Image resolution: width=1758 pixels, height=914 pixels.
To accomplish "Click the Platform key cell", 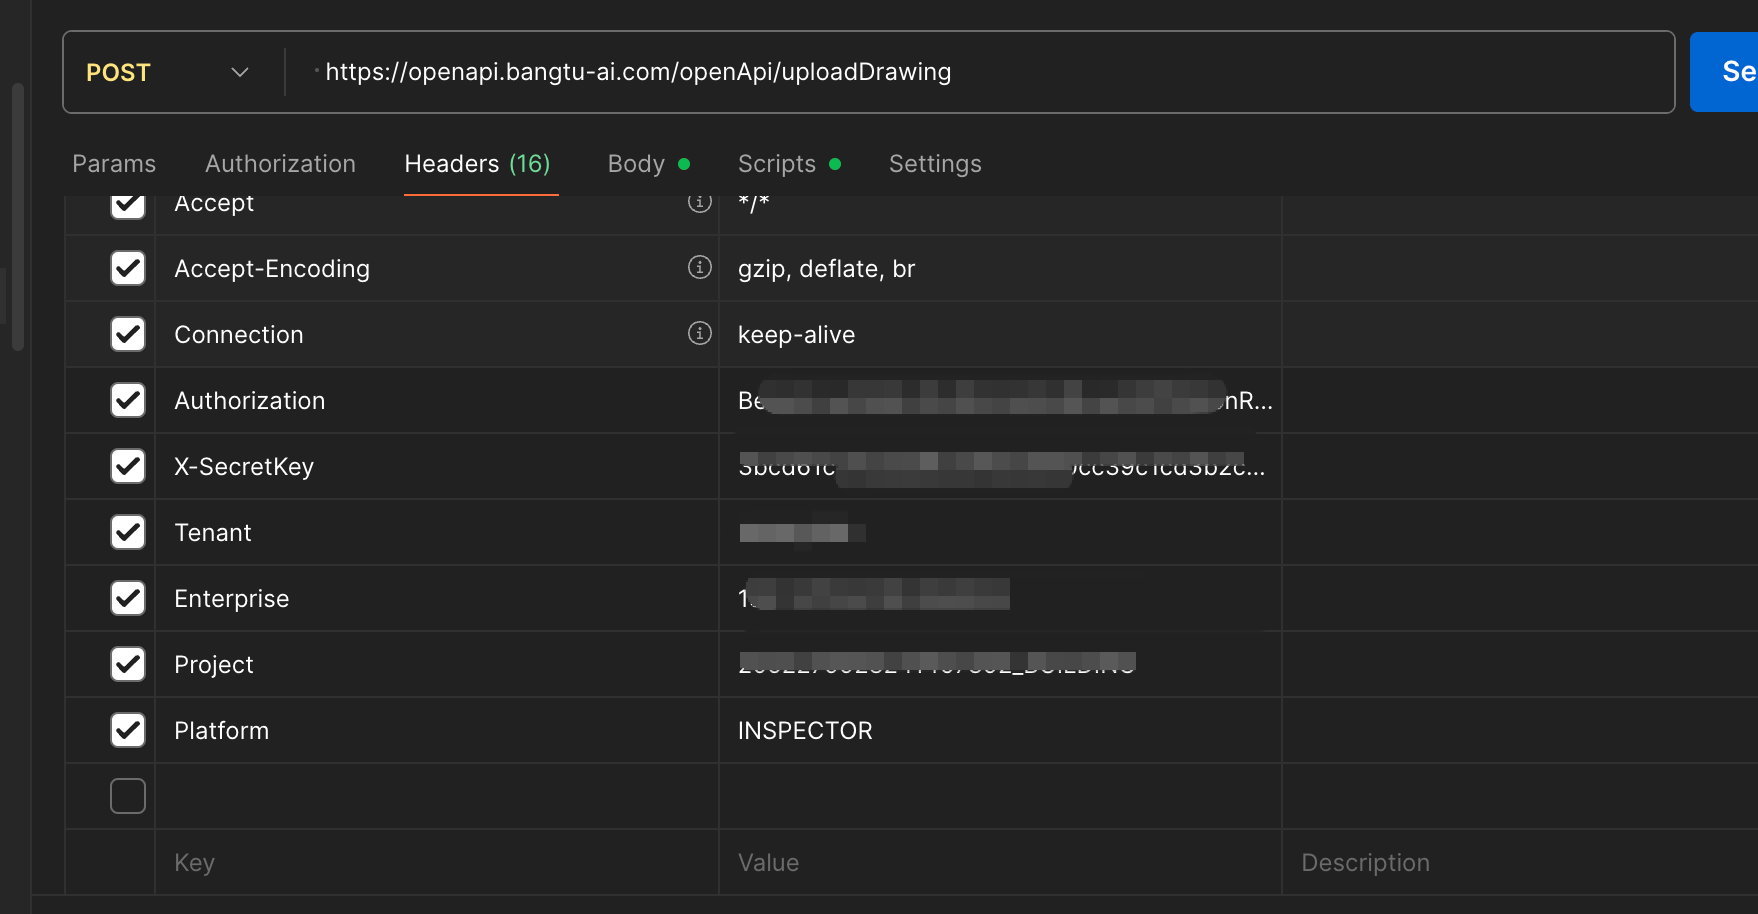I will coord(437,731).
